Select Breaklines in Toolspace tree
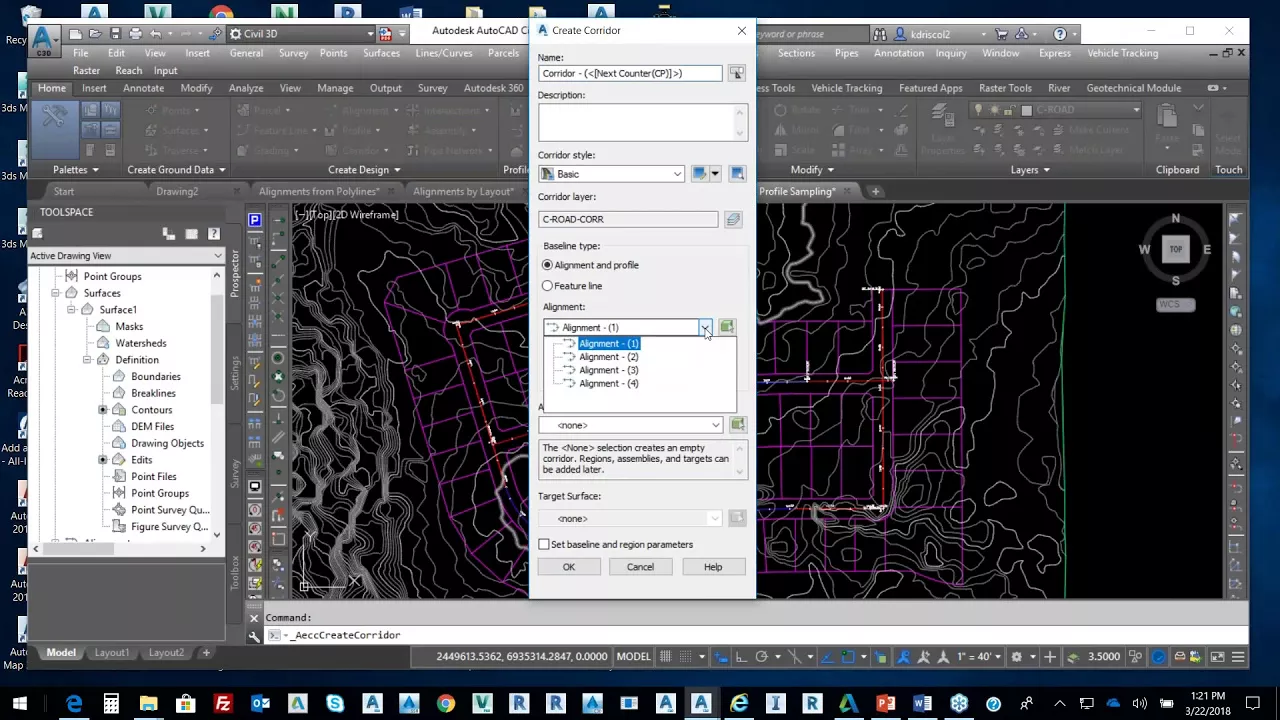This screenshot has width=1280, height=720. coord(153,393)
